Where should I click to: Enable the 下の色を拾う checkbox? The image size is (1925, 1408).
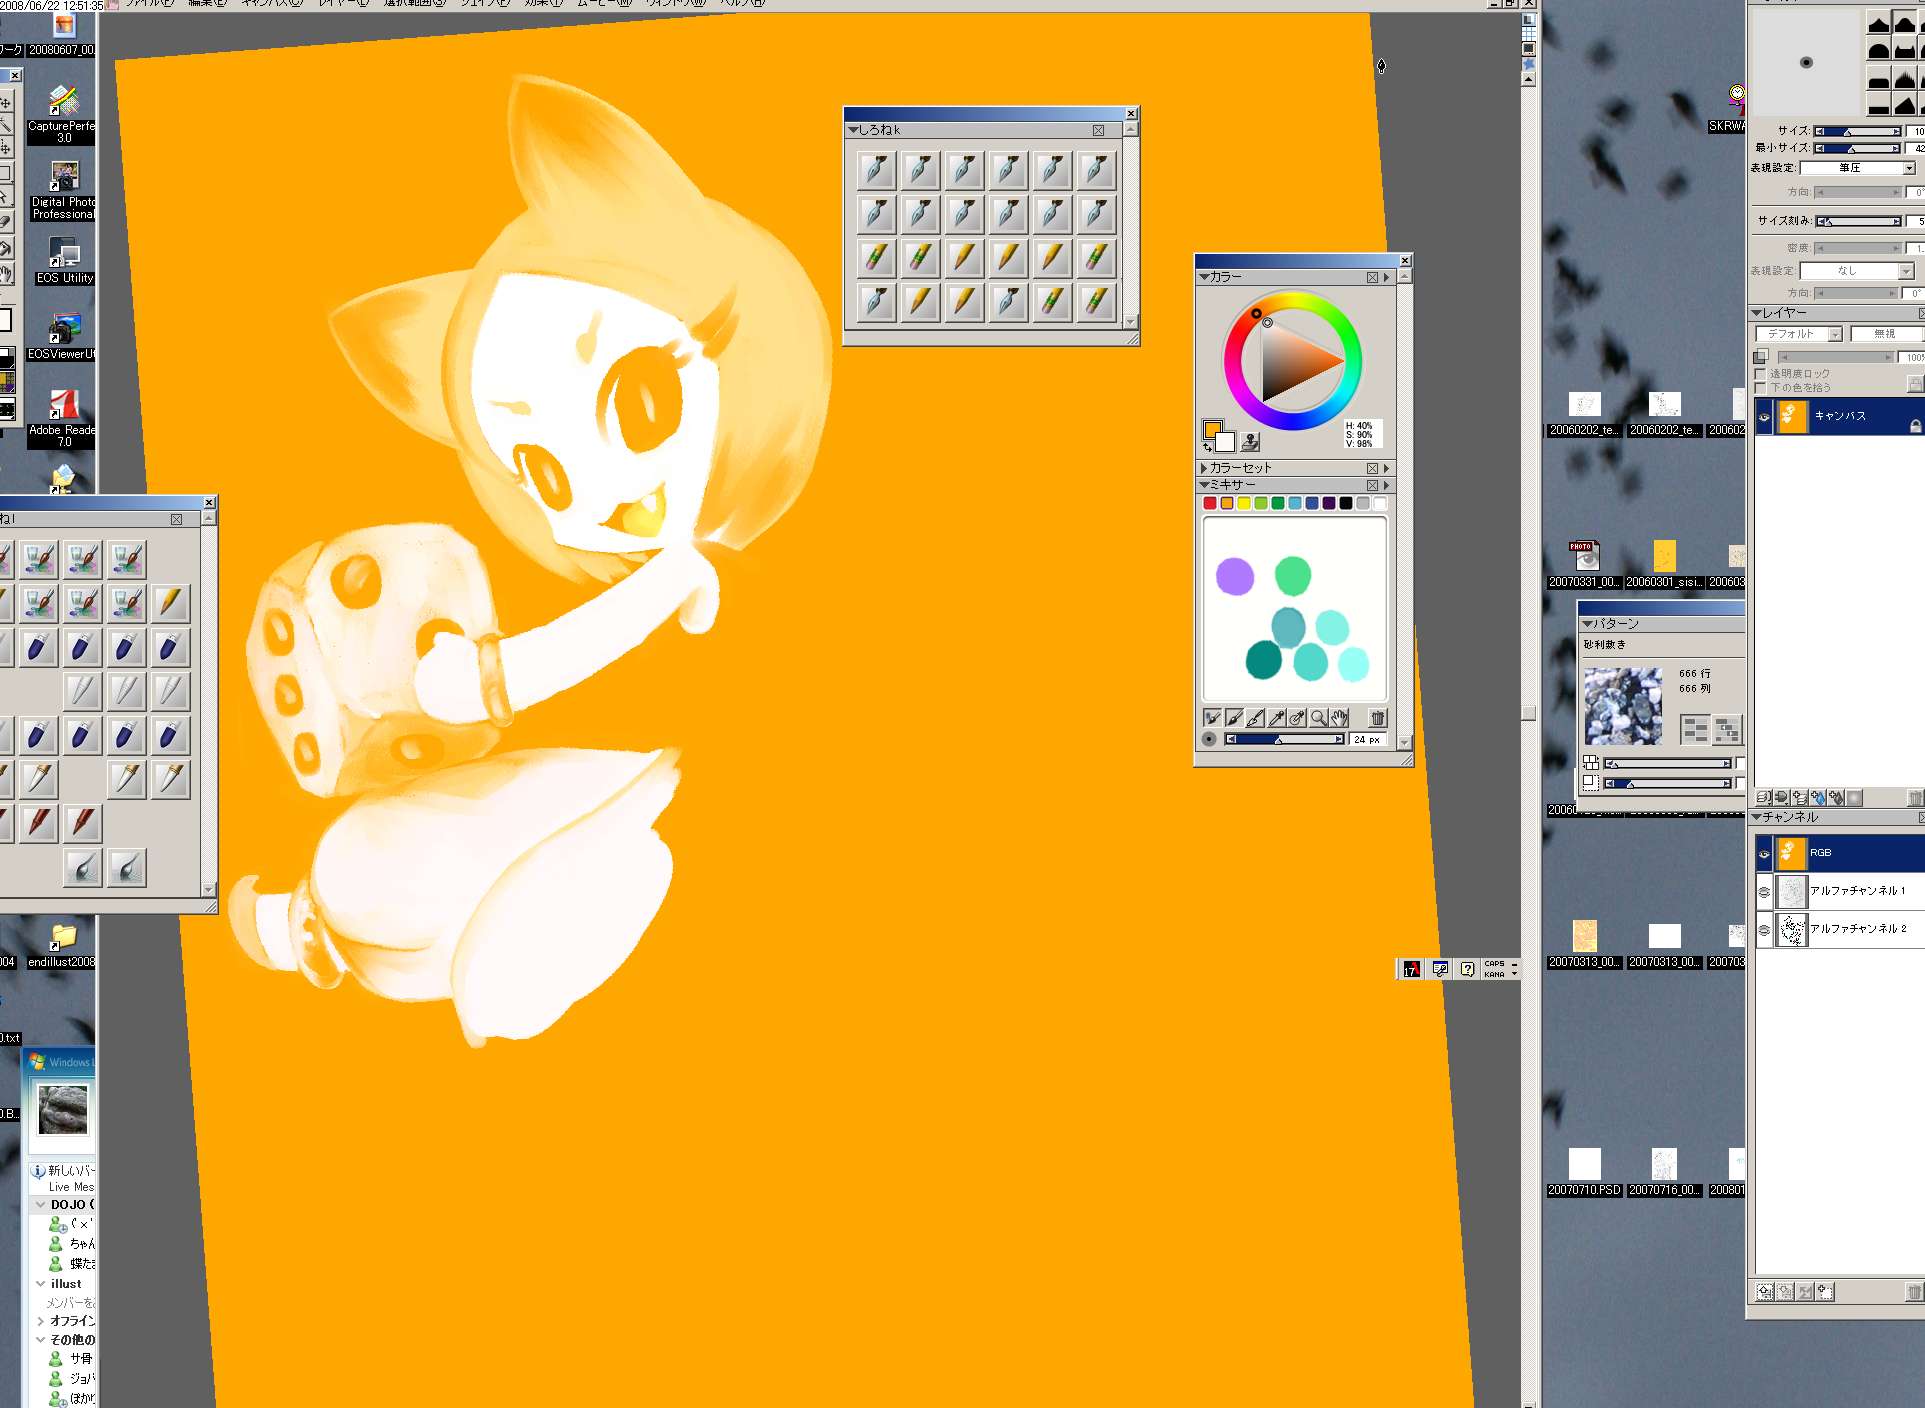[x=1760, y=388]
